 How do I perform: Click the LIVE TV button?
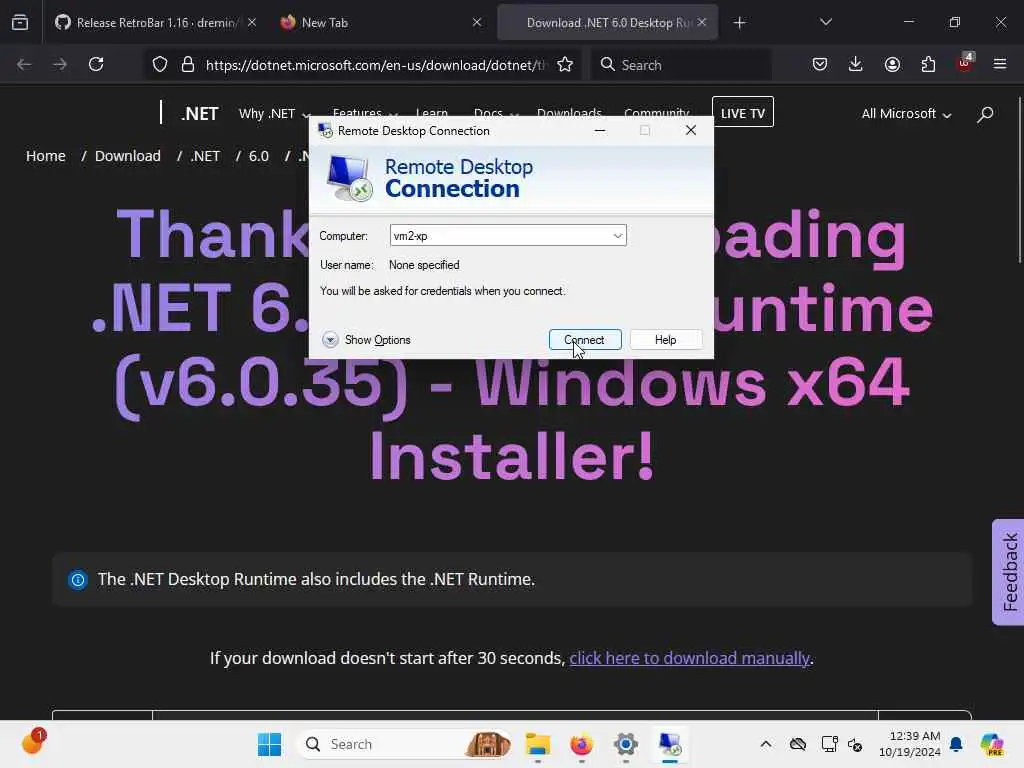[743, 112]
